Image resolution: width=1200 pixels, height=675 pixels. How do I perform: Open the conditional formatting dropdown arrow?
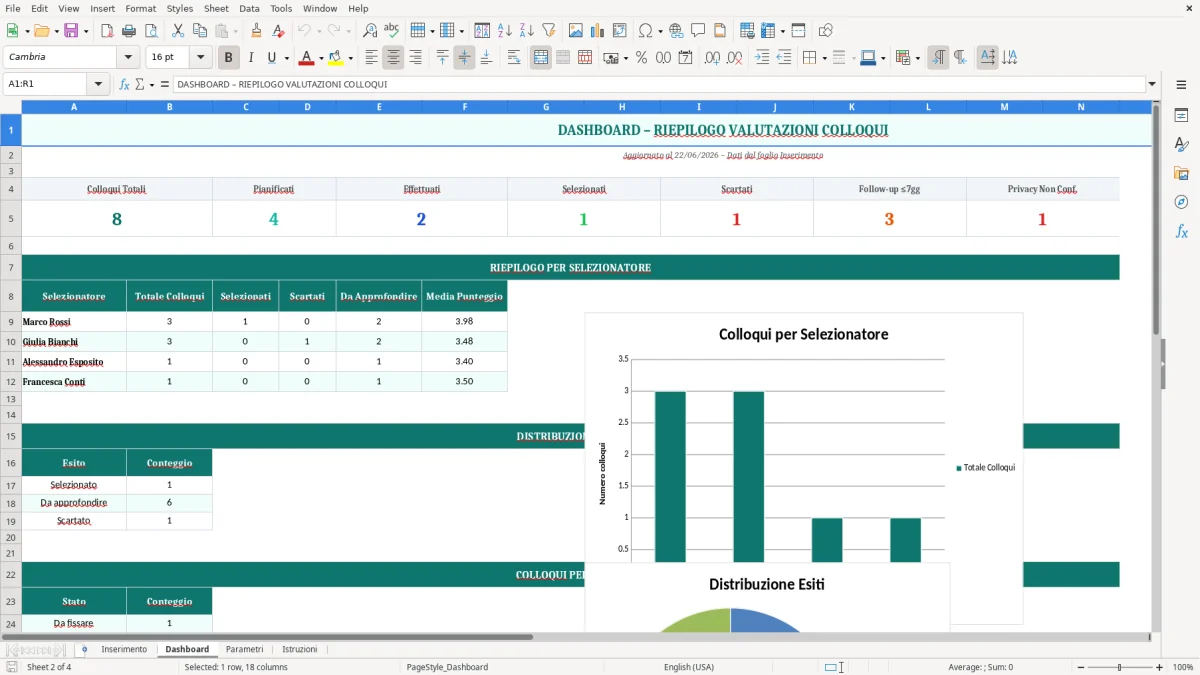tap(917, 58)
